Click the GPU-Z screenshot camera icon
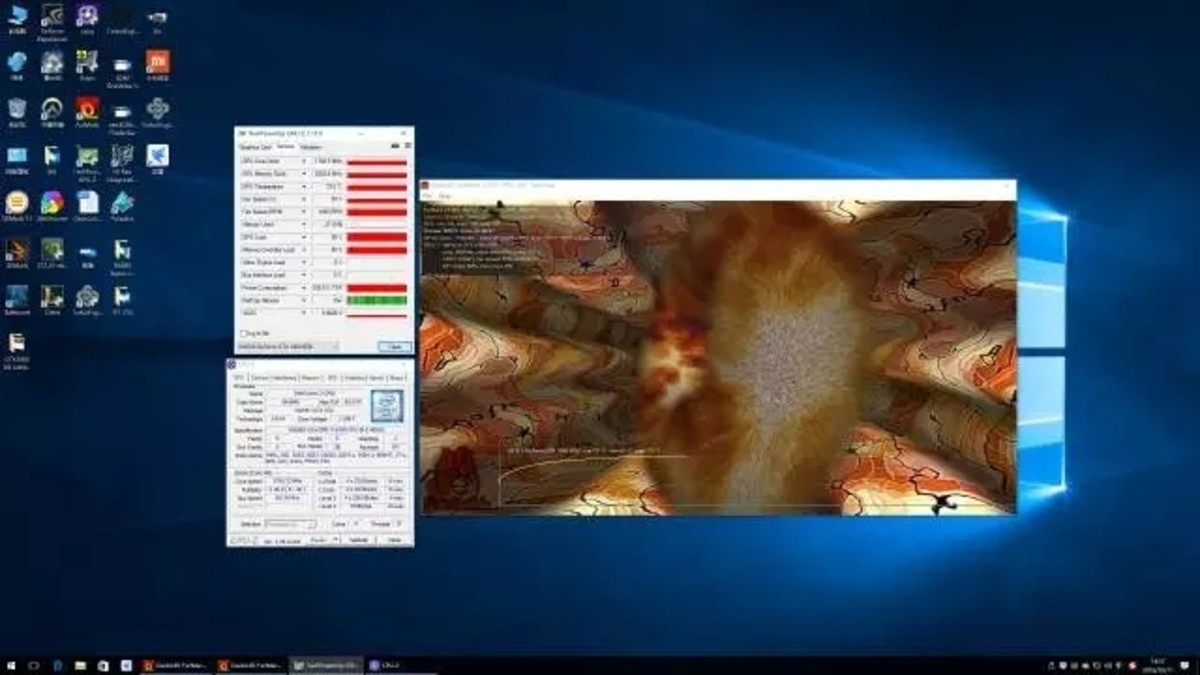The image size is (1200, 675). point(395,146)
